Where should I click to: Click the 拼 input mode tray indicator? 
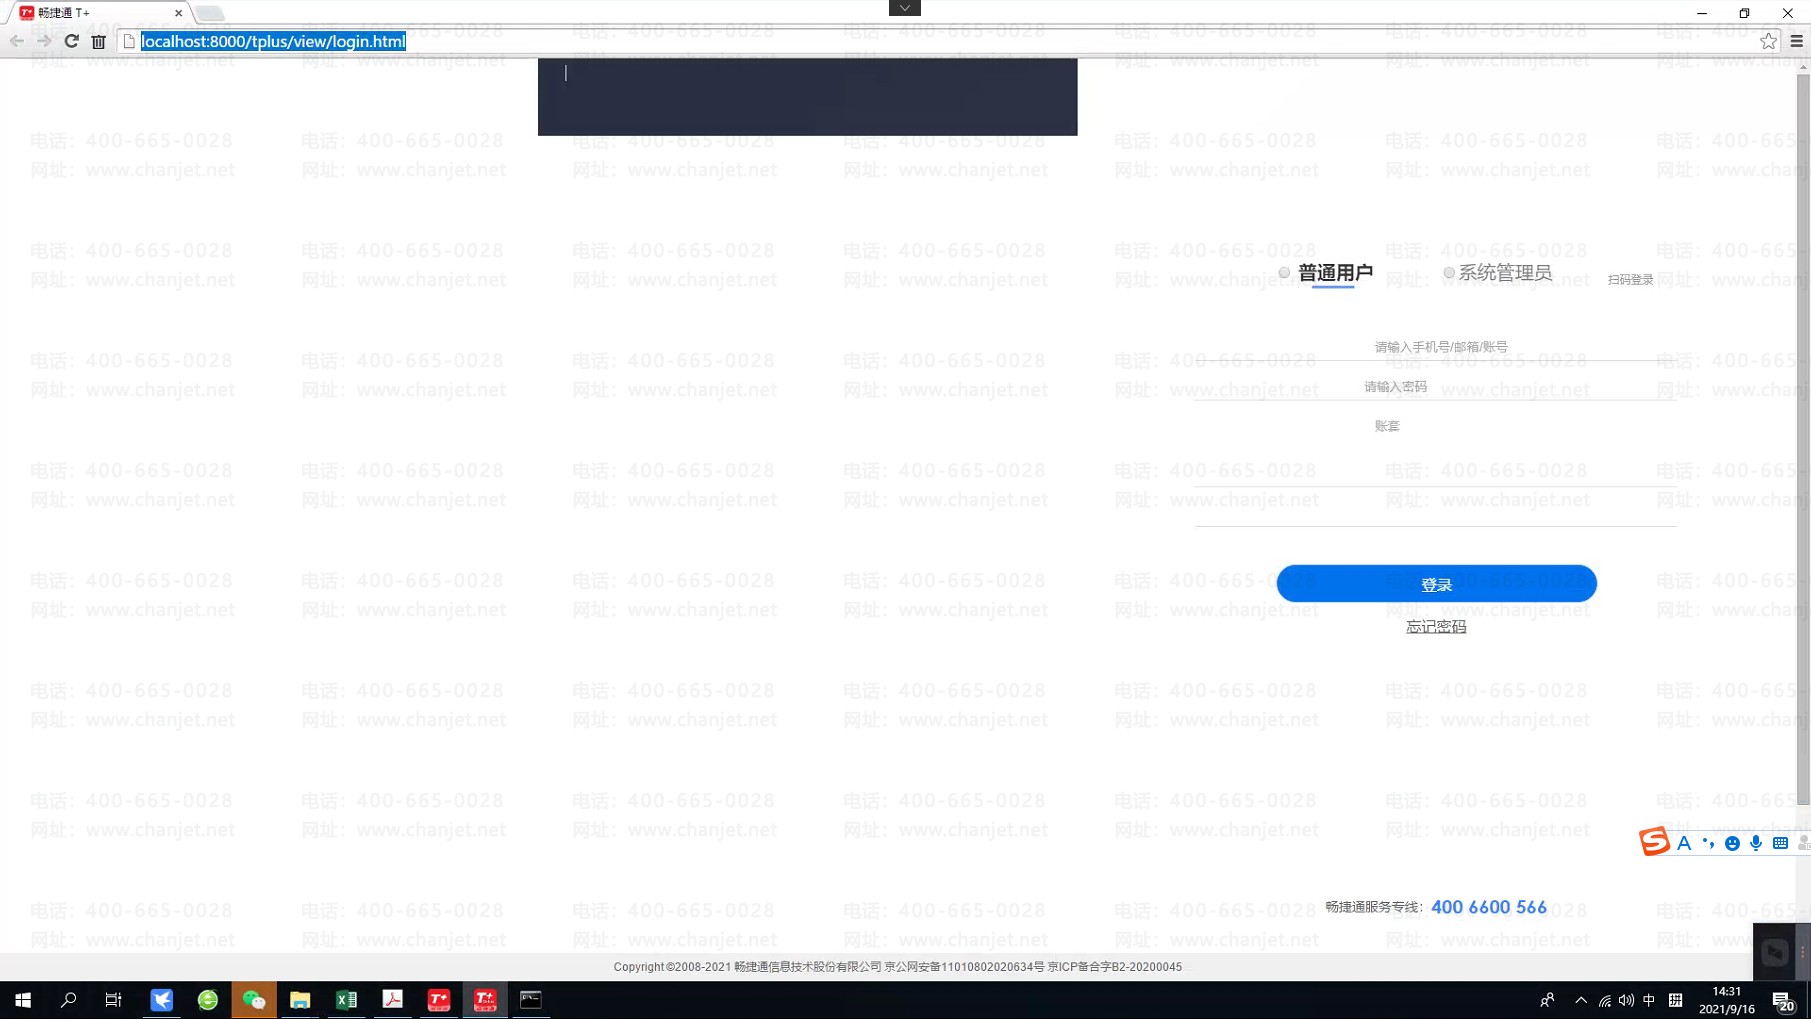pos(1676,1001)
